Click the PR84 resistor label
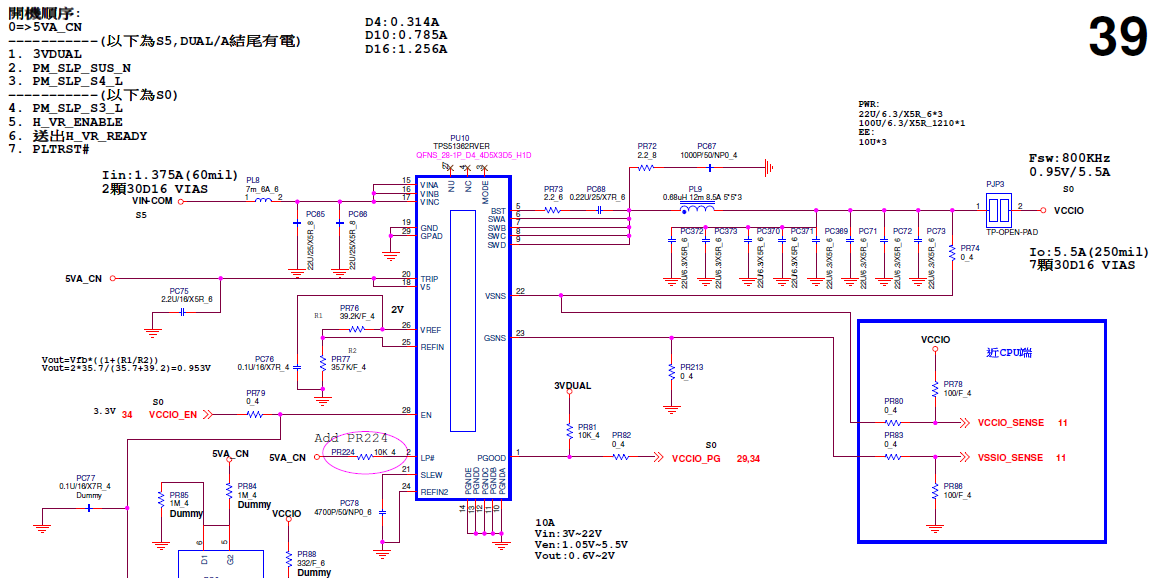Screen dimensions: 1154x578 pos(247,486)
